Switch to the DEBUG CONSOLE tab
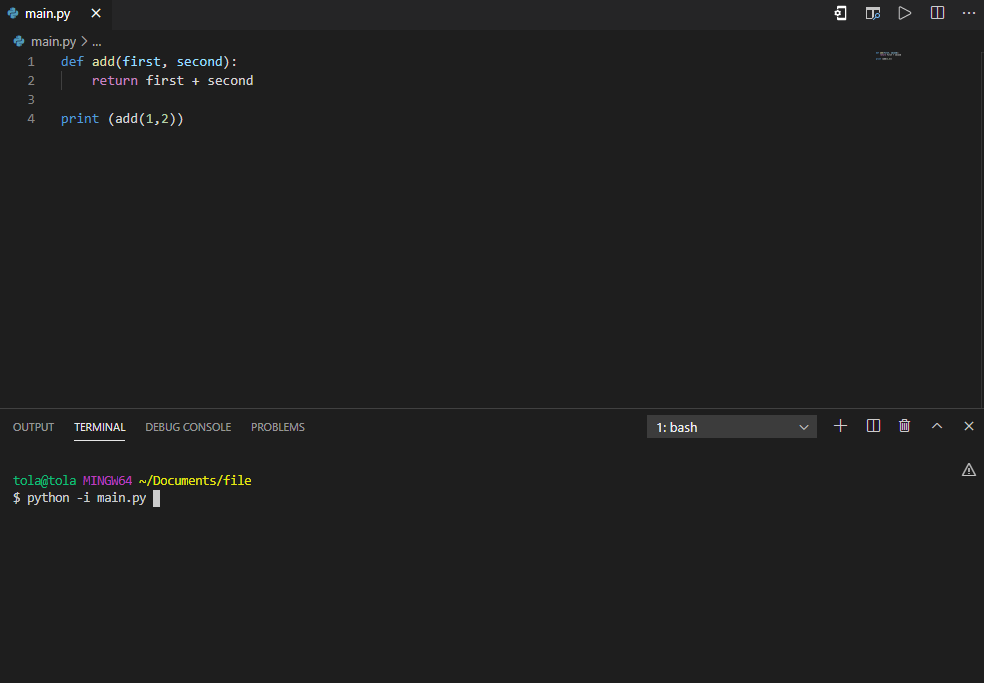 pos(188,427)
